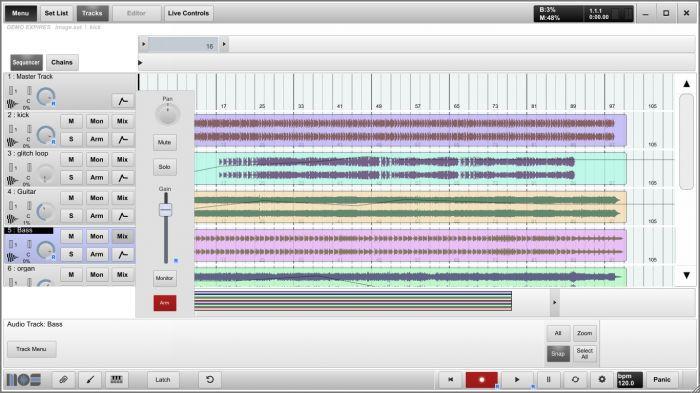
Task: Click the red Arm button in mix panel
Action: 165,303
